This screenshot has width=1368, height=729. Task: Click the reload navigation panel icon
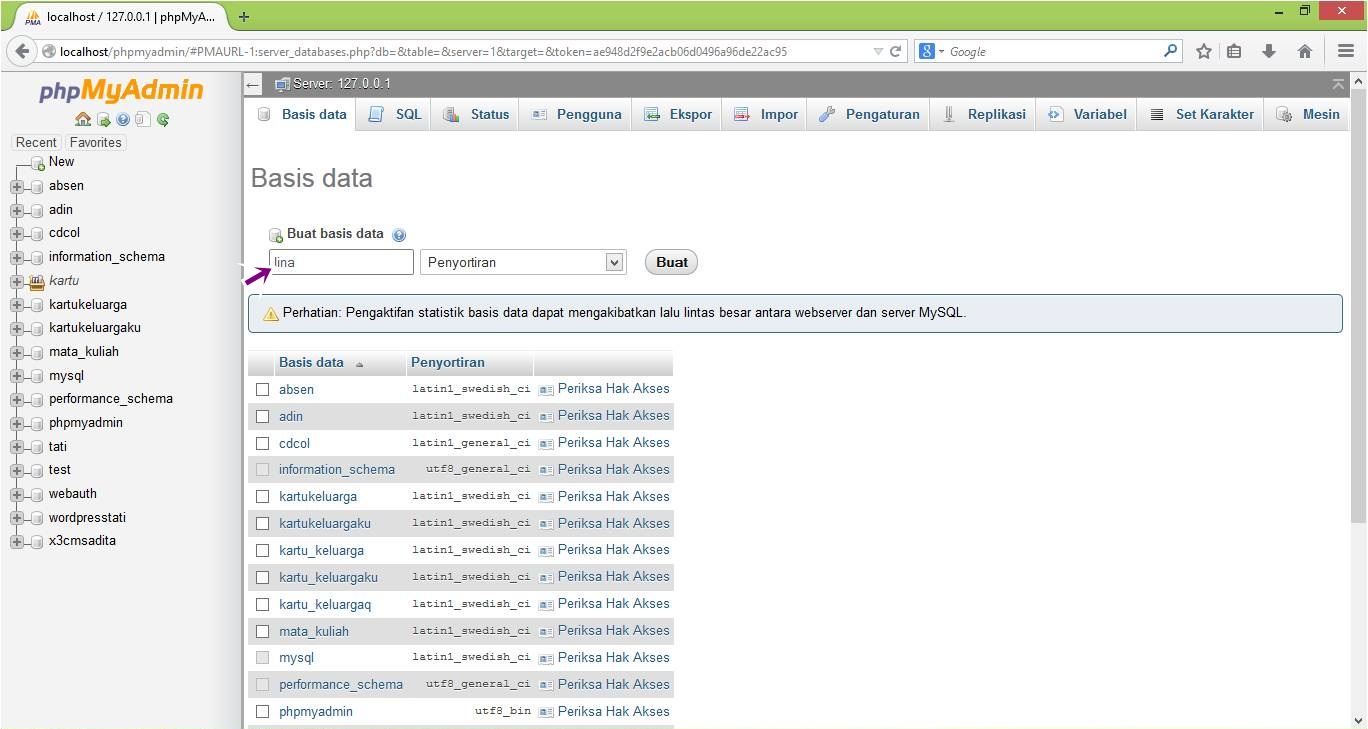pos(163,119)
